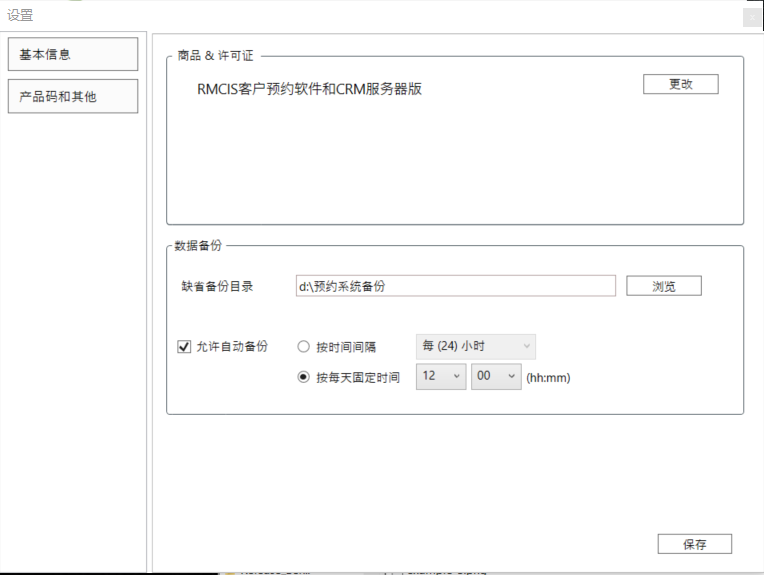Viewport: 764px width, 575px height.
Task: Open the hour dropdown showing 12
Action: pos(441,377)
